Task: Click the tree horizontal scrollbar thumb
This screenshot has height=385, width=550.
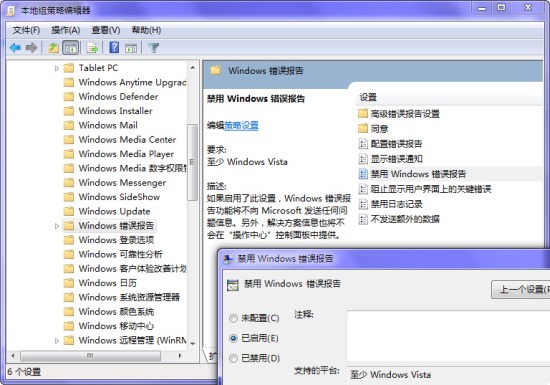Action: coord(90,356)
